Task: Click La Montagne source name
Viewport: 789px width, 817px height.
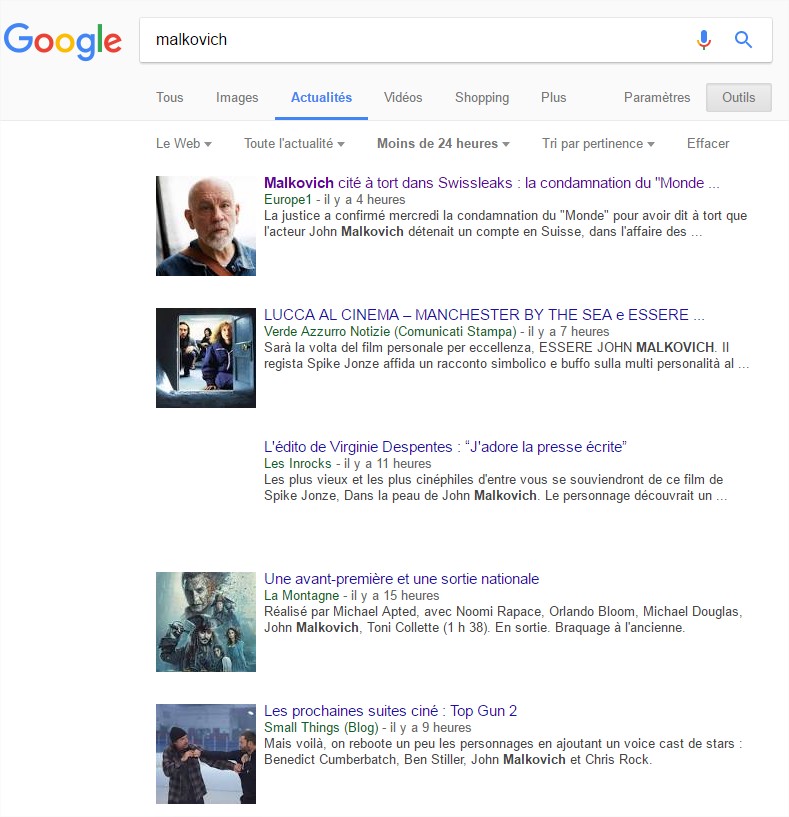Action: coord(301,595)
